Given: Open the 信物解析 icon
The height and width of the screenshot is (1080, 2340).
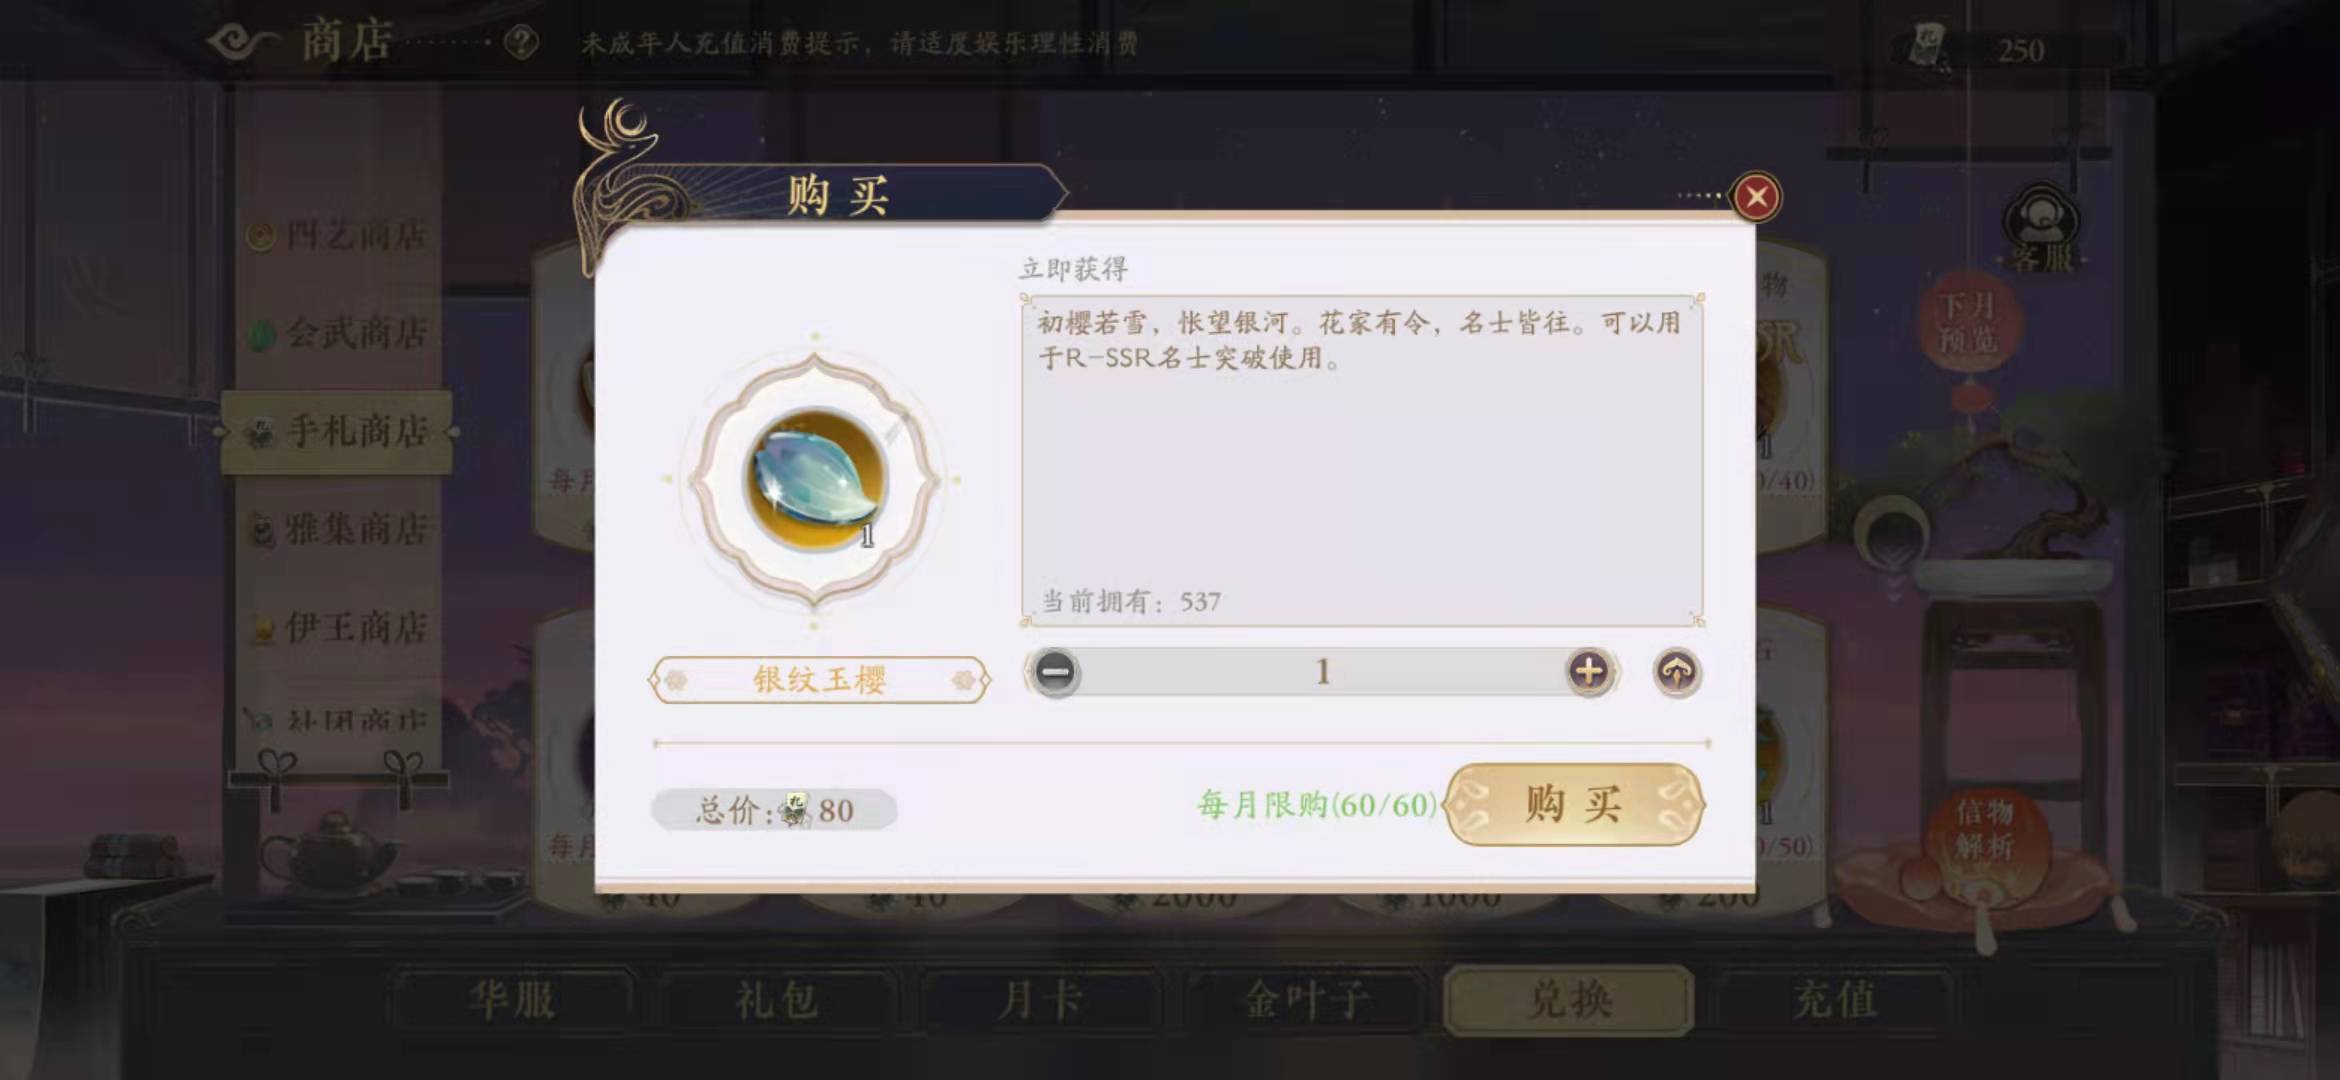Looking at the screenshot, I should click(x=1985, y=830).
